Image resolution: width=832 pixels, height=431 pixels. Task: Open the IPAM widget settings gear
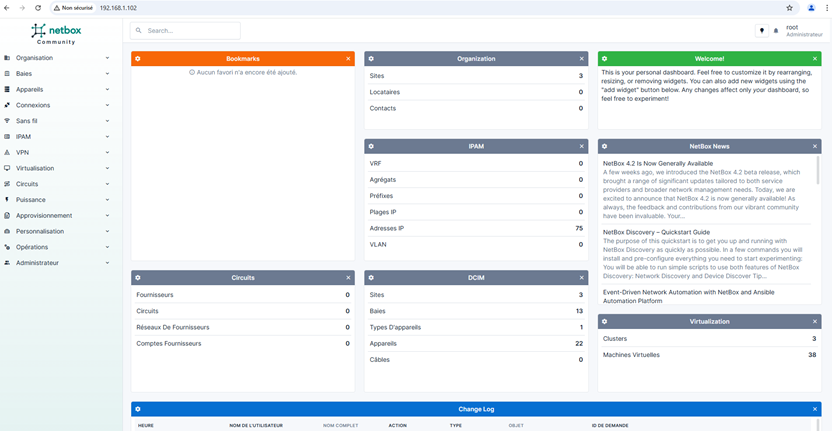click(371, 146)
